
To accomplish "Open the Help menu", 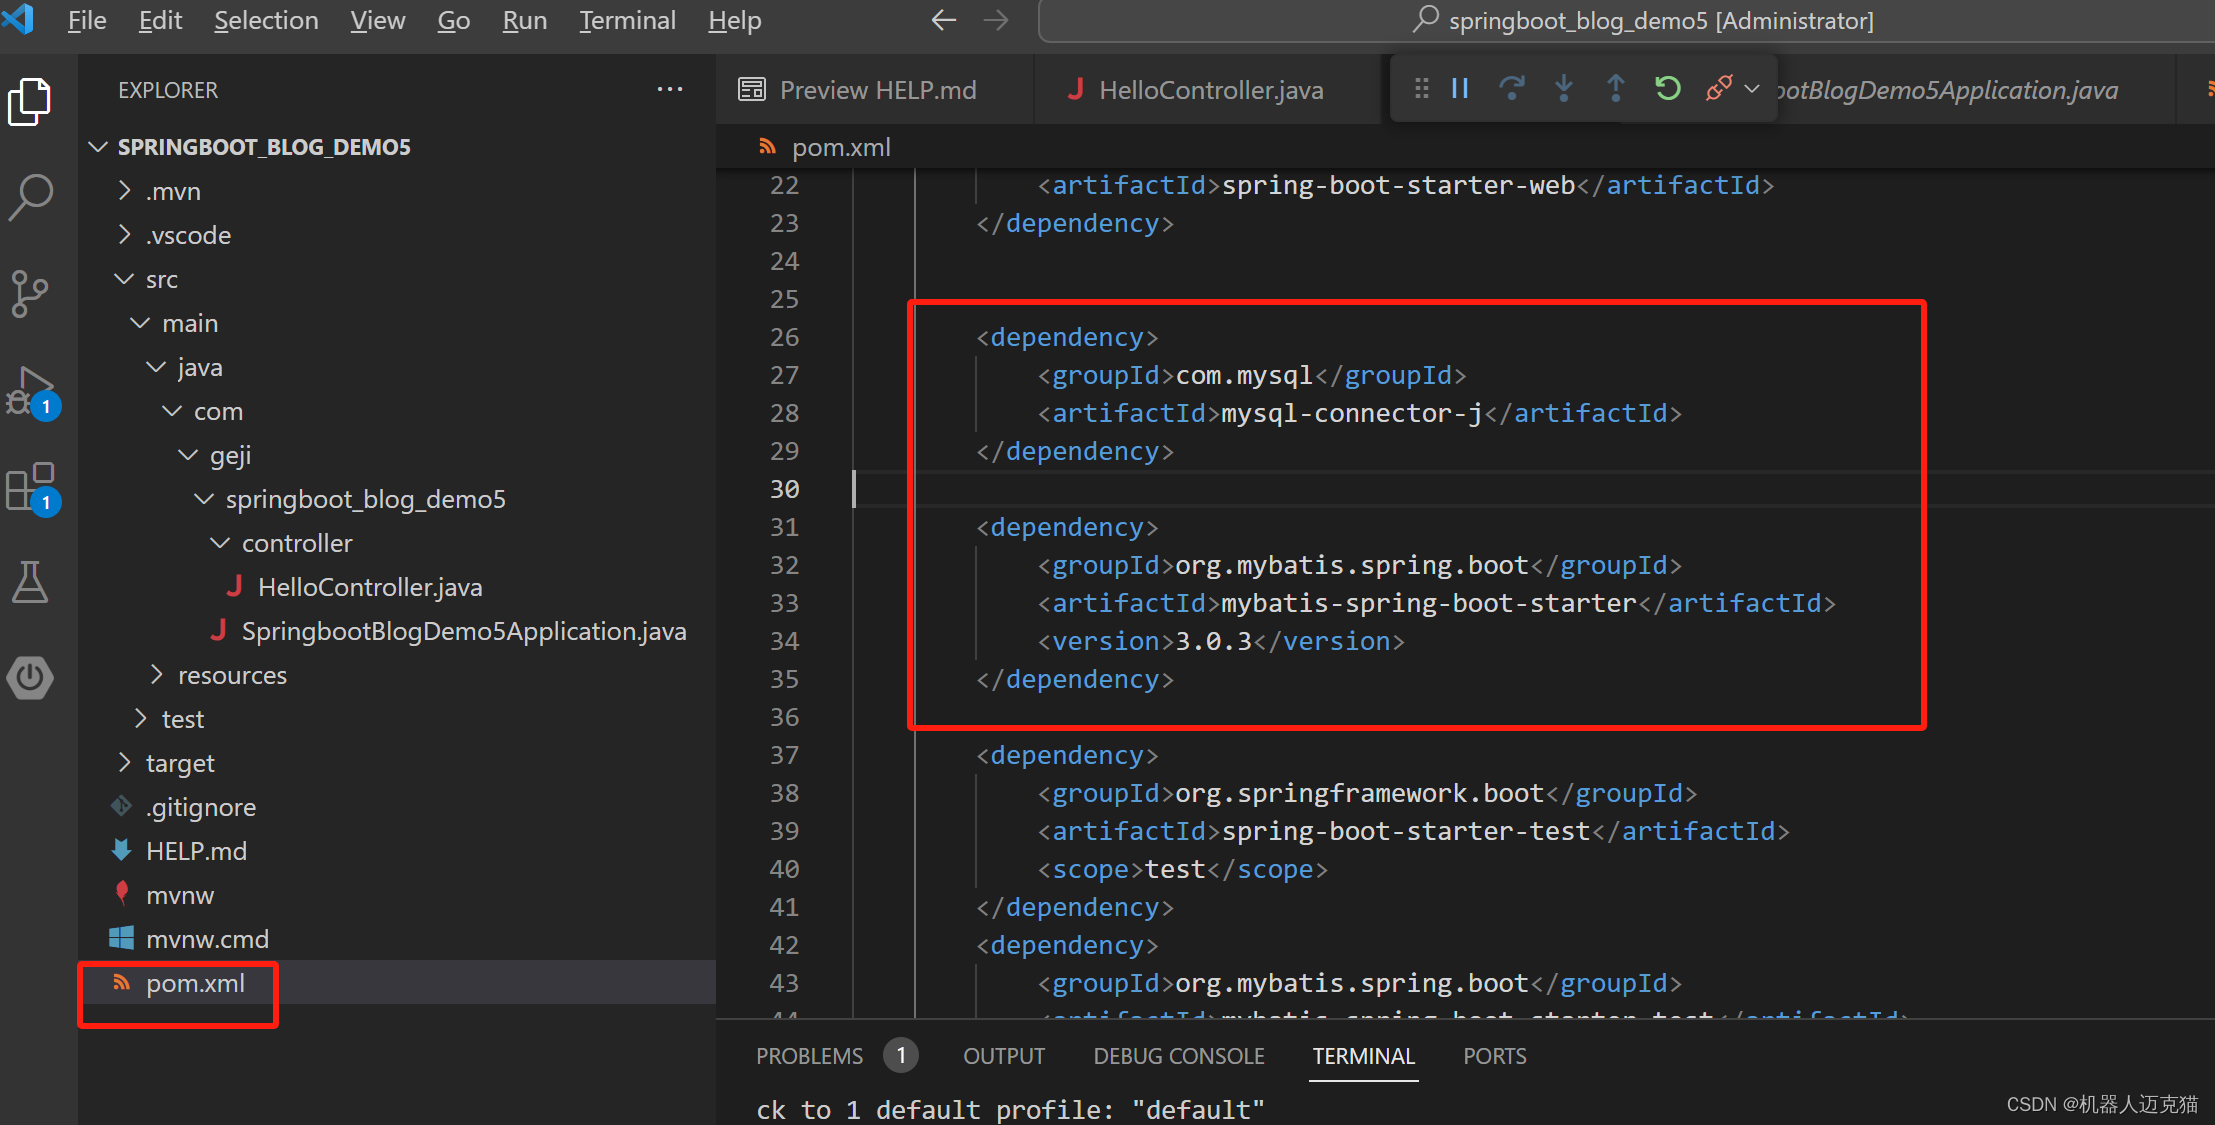I will pyautogui.click(x=733, y=19).
